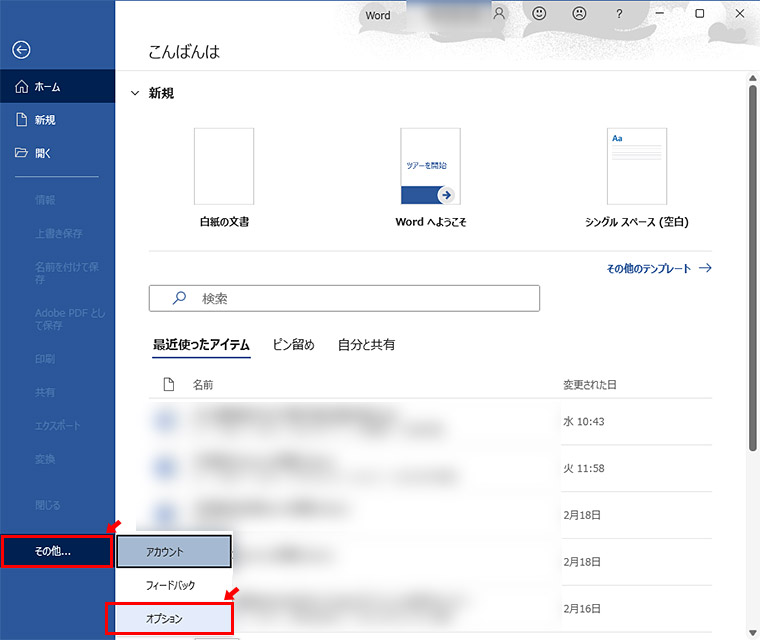The width and height of the screenshot is (760, 640).
Task: Open help with the question mark icon
Action: [619, 14]
